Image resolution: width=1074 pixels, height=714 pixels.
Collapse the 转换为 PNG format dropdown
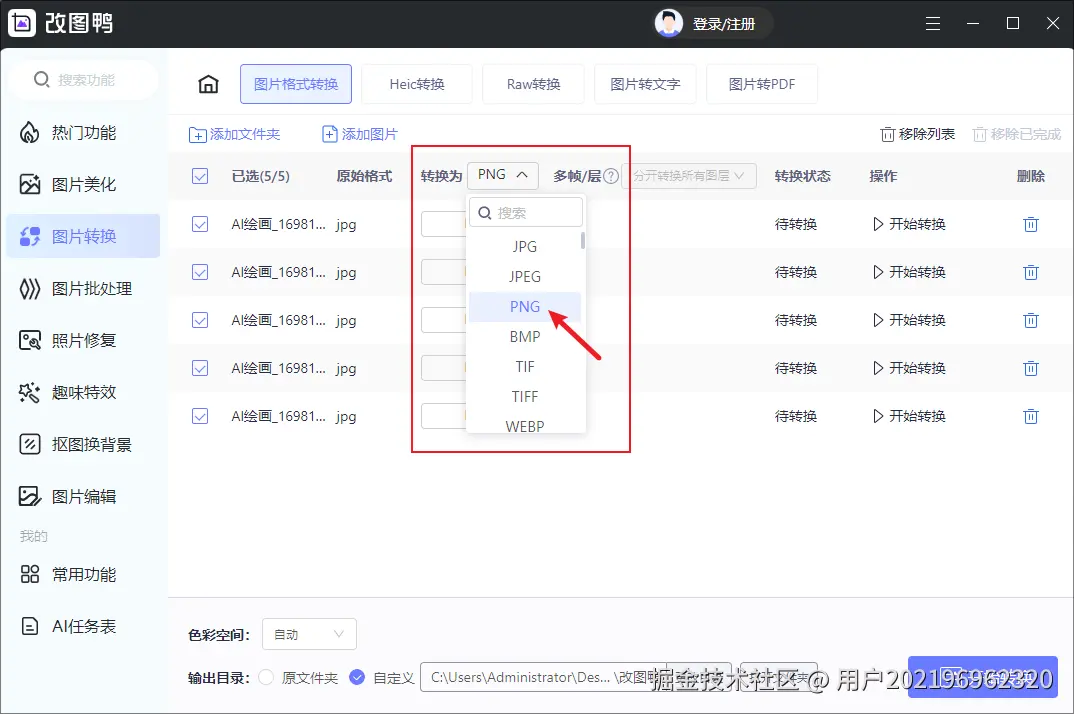[503, 175]
